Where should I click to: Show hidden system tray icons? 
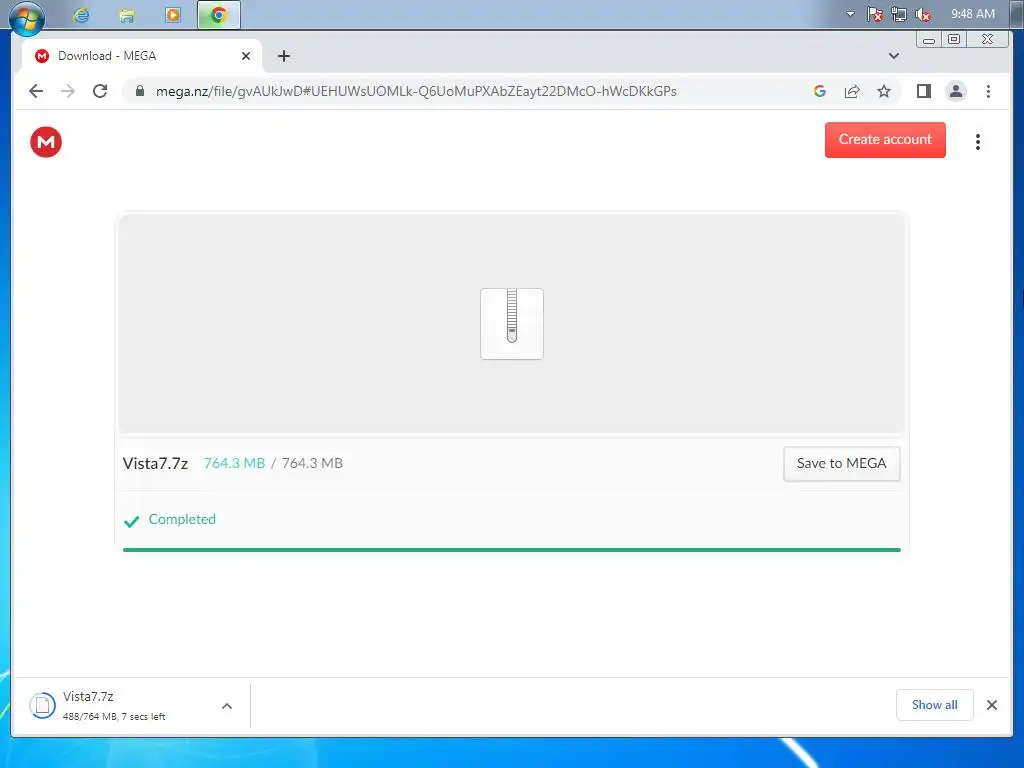(x=850, y=14)
